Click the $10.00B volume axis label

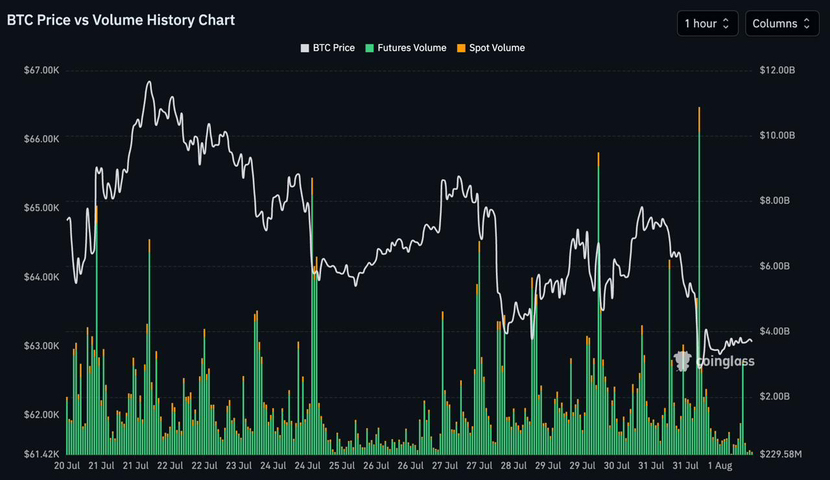[777, 135]
